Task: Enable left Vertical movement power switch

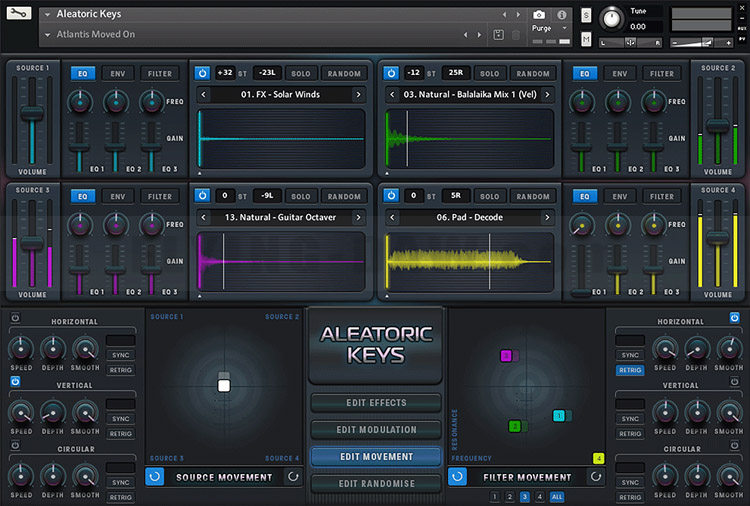Action: tap(15, 382)
